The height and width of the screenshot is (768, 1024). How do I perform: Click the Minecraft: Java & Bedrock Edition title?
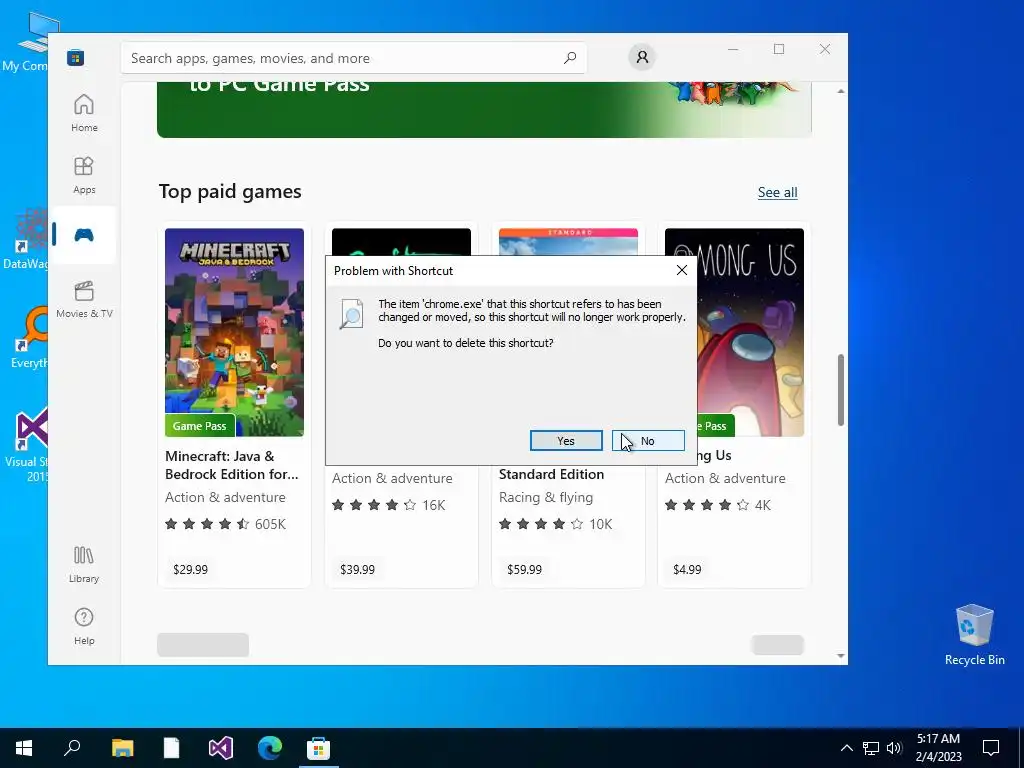[x=231, y=465]
